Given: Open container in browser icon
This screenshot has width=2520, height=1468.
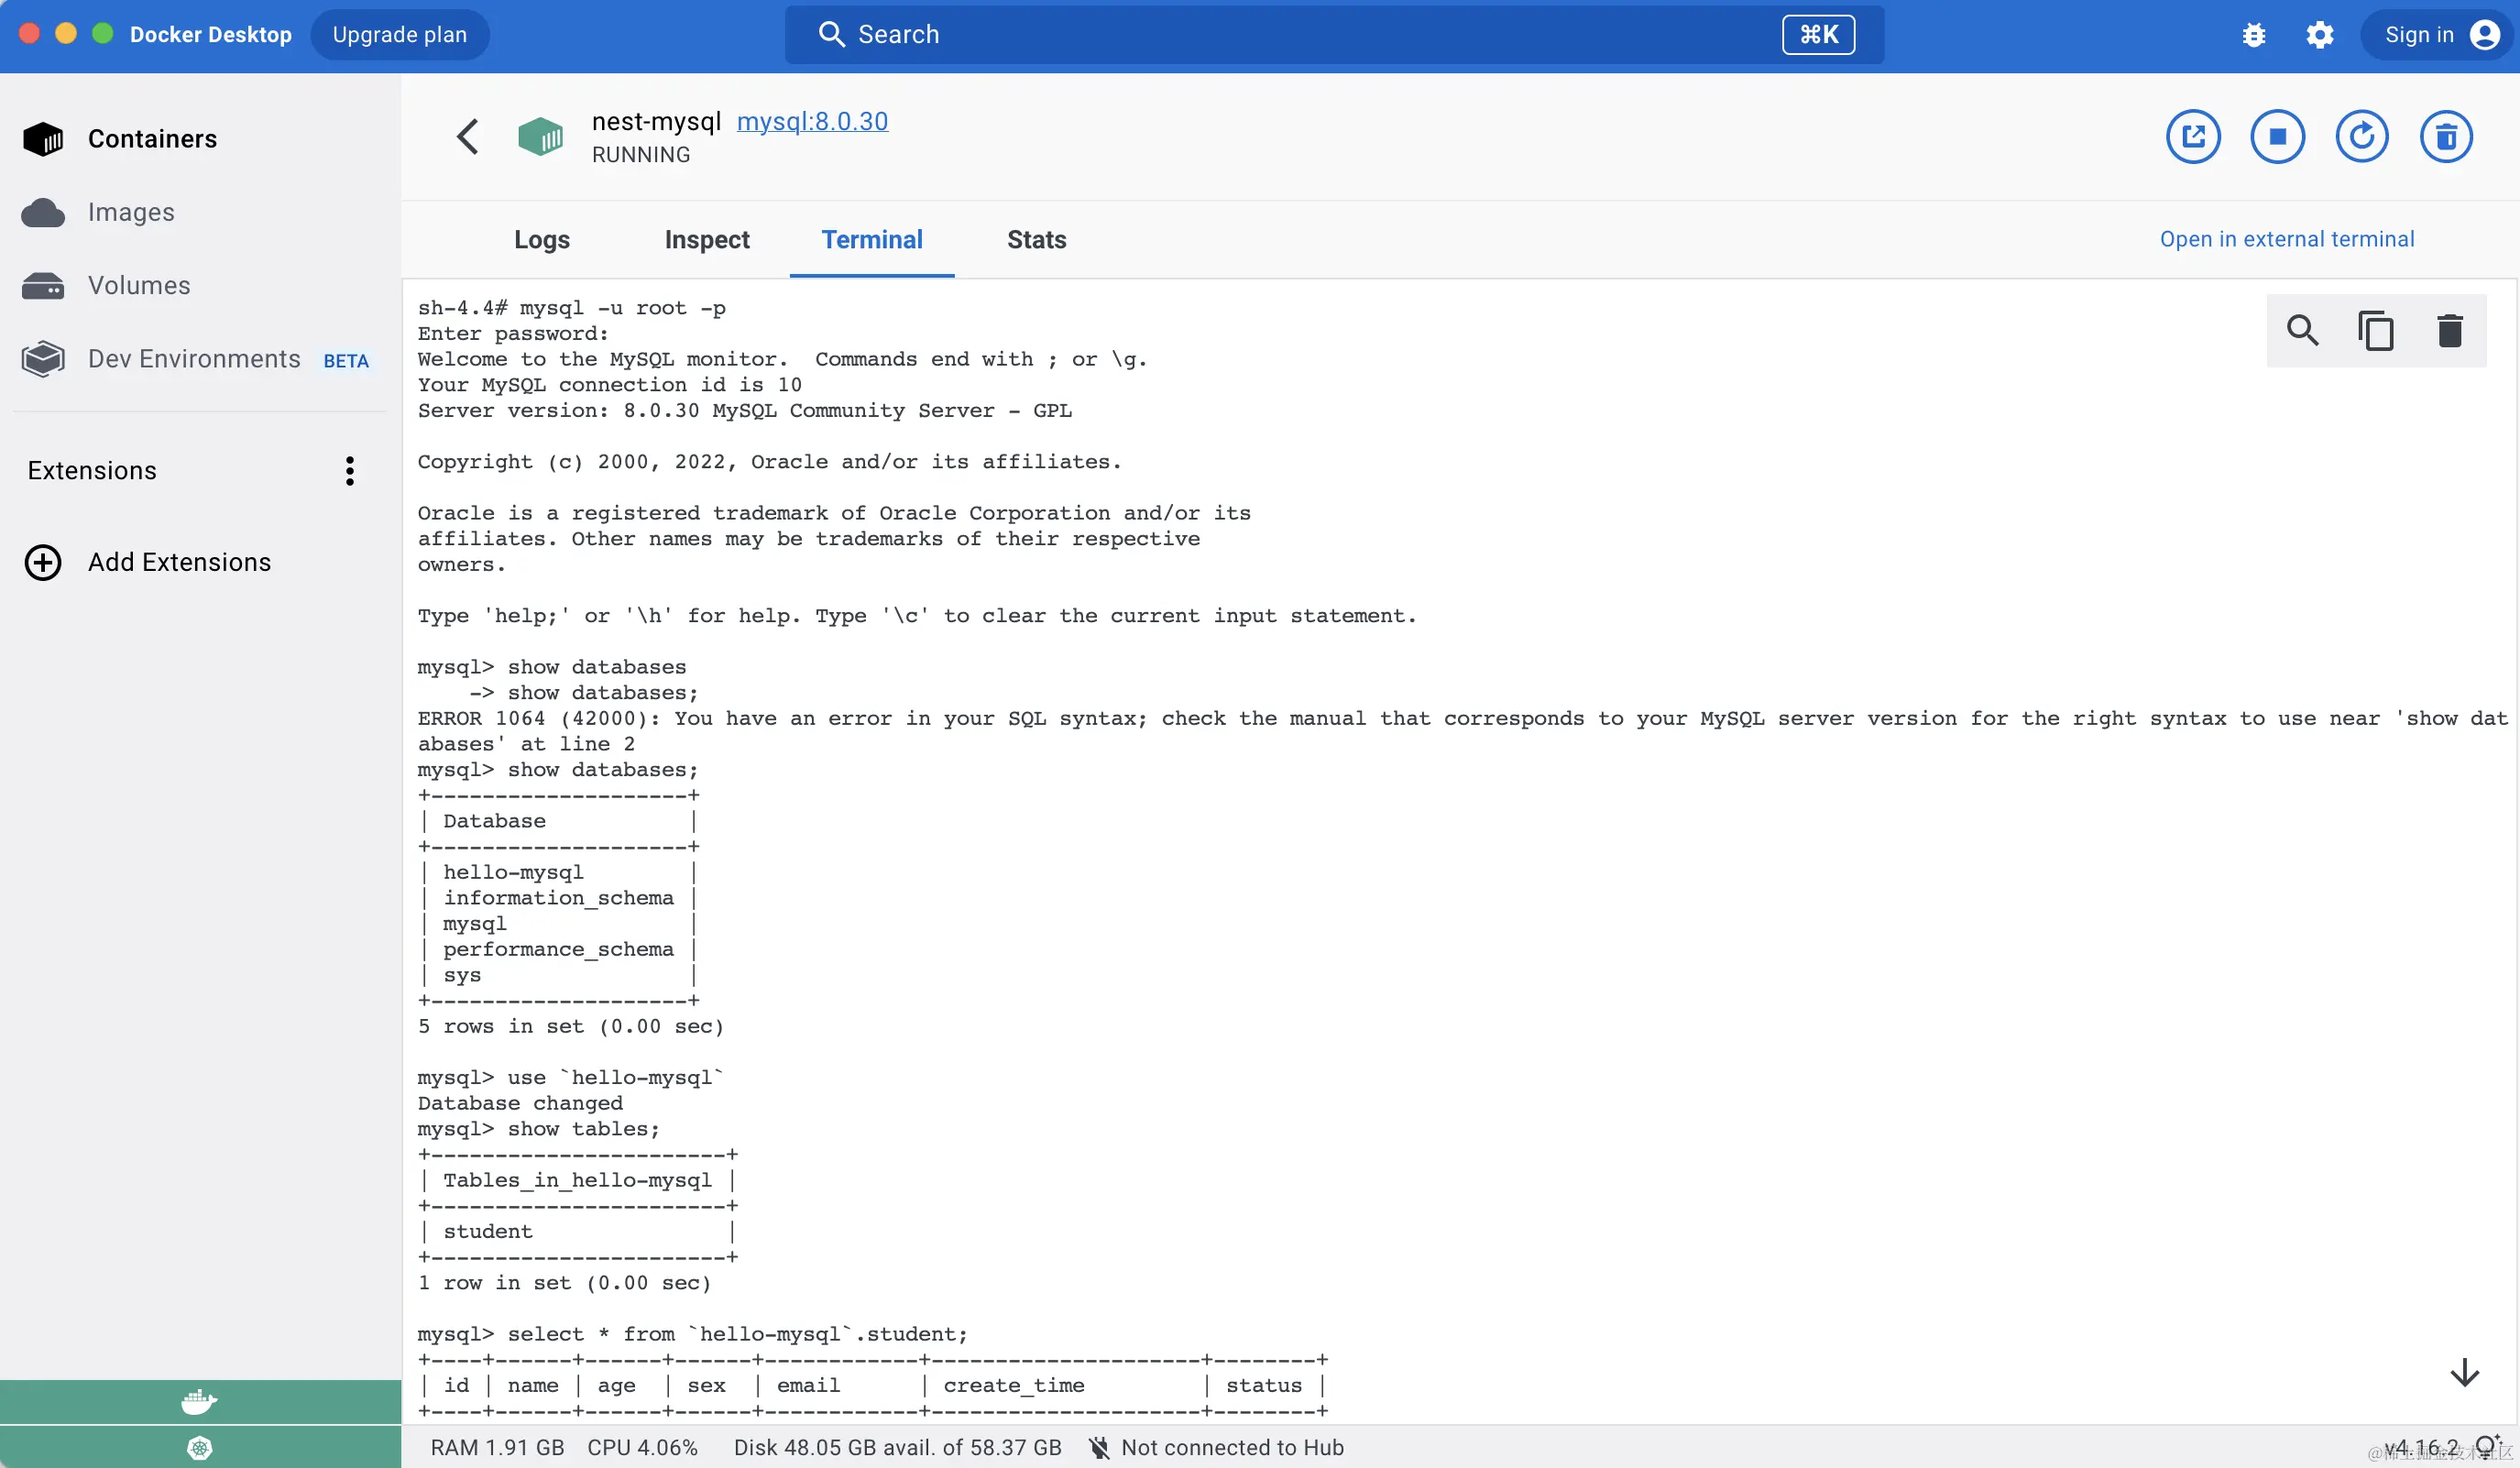Looking at the screenshot, I should (2193, 136).
